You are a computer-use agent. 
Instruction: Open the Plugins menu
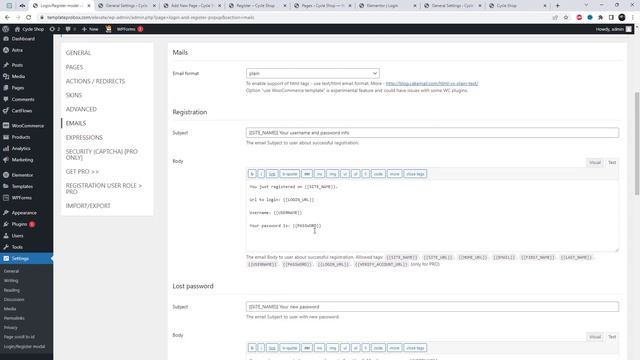19,224
